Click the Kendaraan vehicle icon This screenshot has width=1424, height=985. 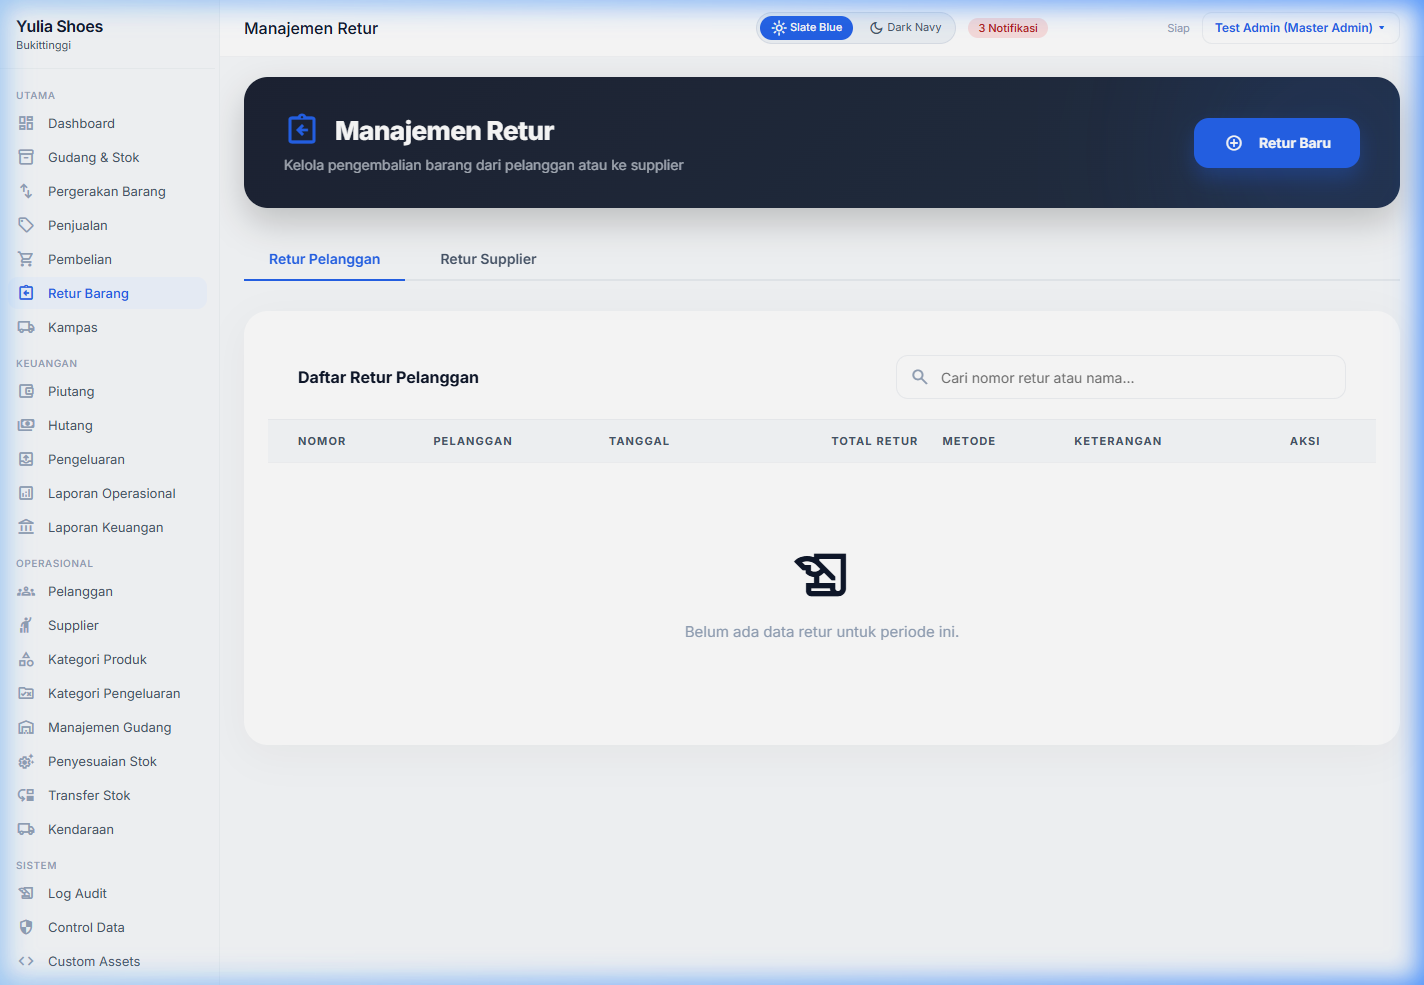coord(26,829)
